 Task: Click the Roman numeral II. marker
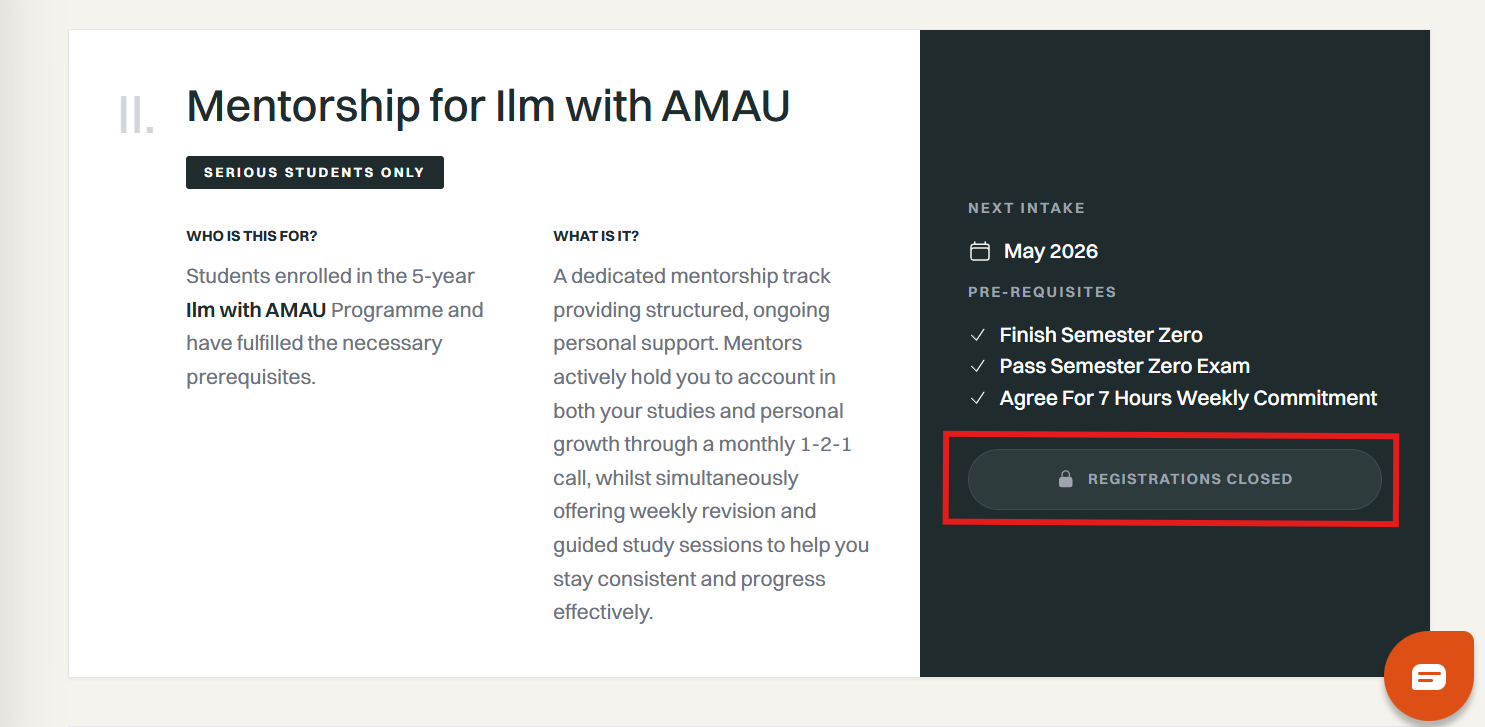coord(136,115)
